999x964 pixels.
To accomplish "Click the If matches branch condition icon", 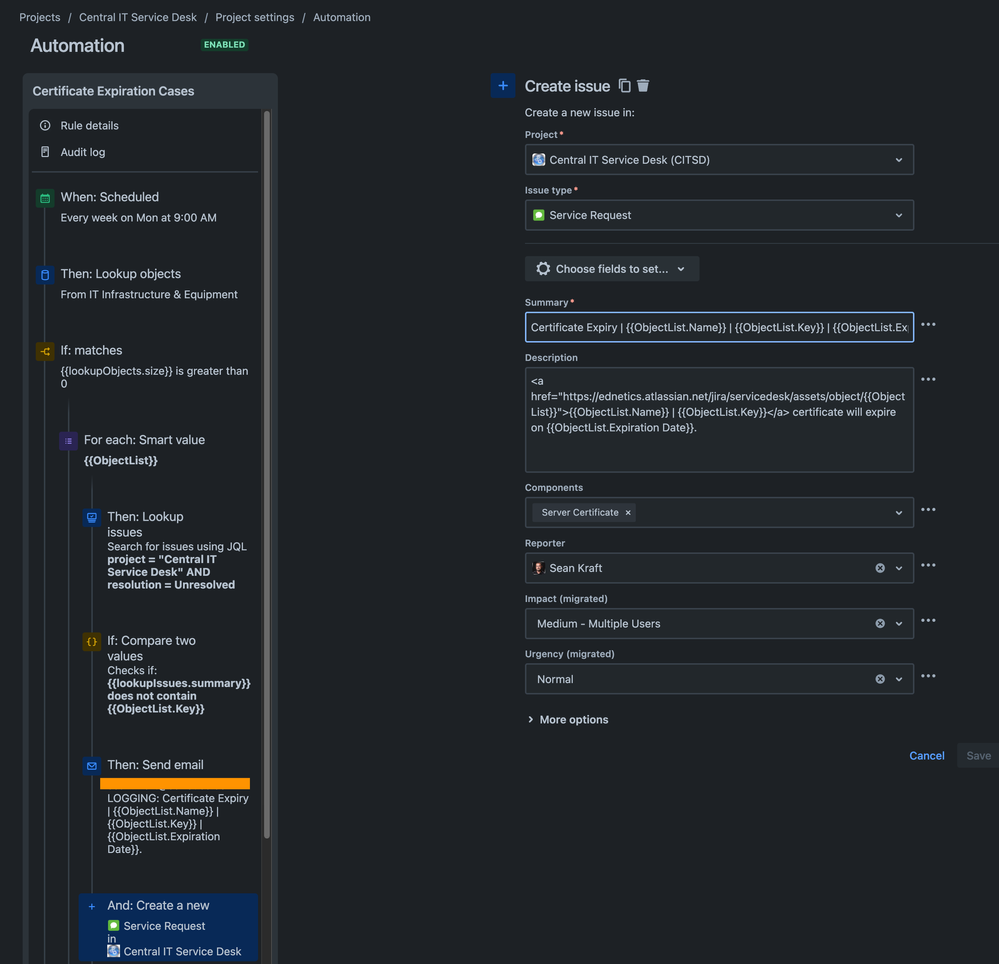I will point(45,351).
